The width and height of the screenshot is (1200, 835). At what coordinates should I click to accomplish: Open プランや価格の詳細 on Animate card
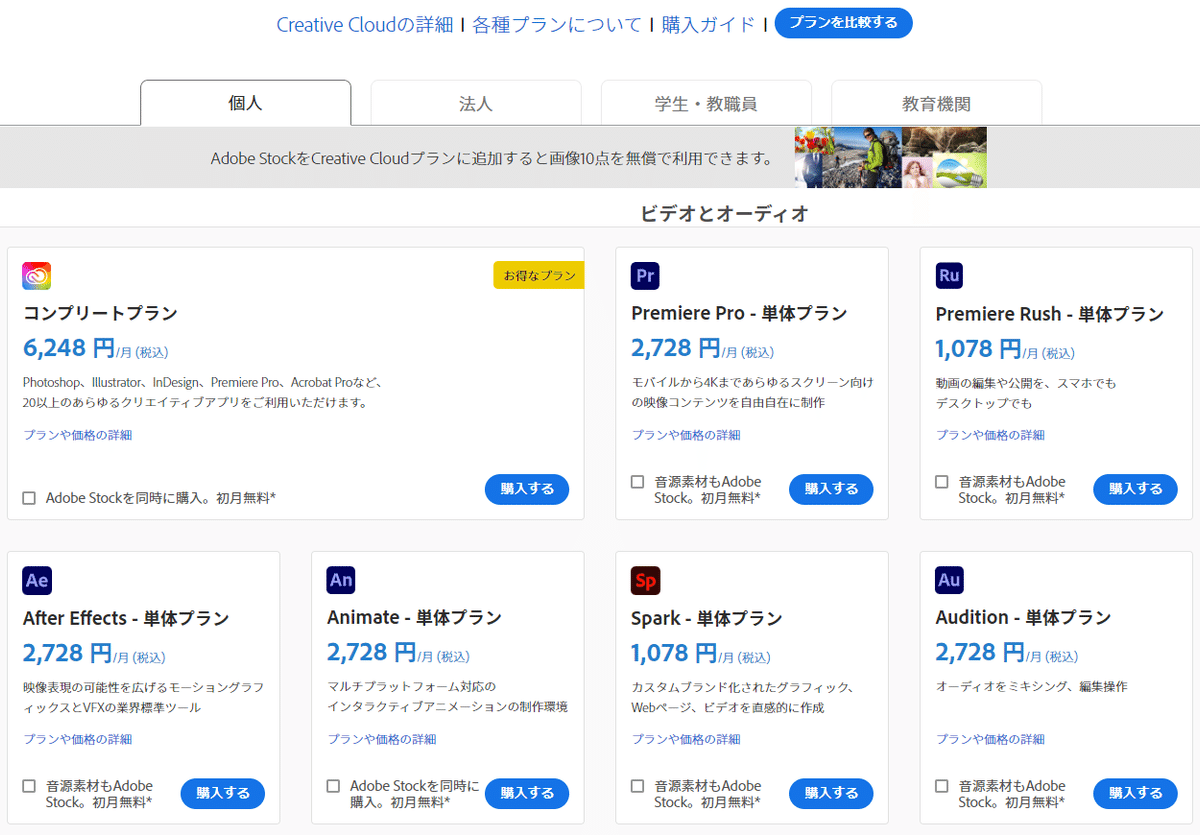click(x=382, y=739)
